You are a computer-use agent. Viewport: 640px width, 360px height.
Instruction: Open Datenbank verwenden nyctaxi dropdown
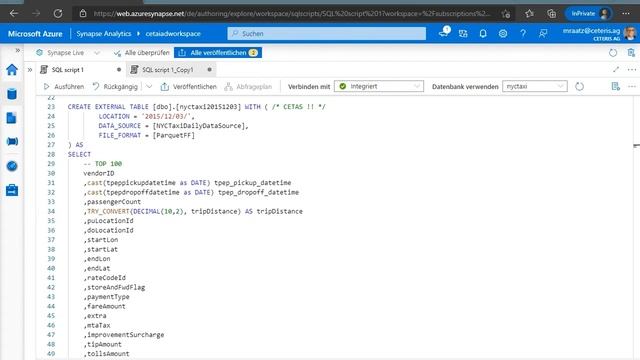tap(535, 87)
